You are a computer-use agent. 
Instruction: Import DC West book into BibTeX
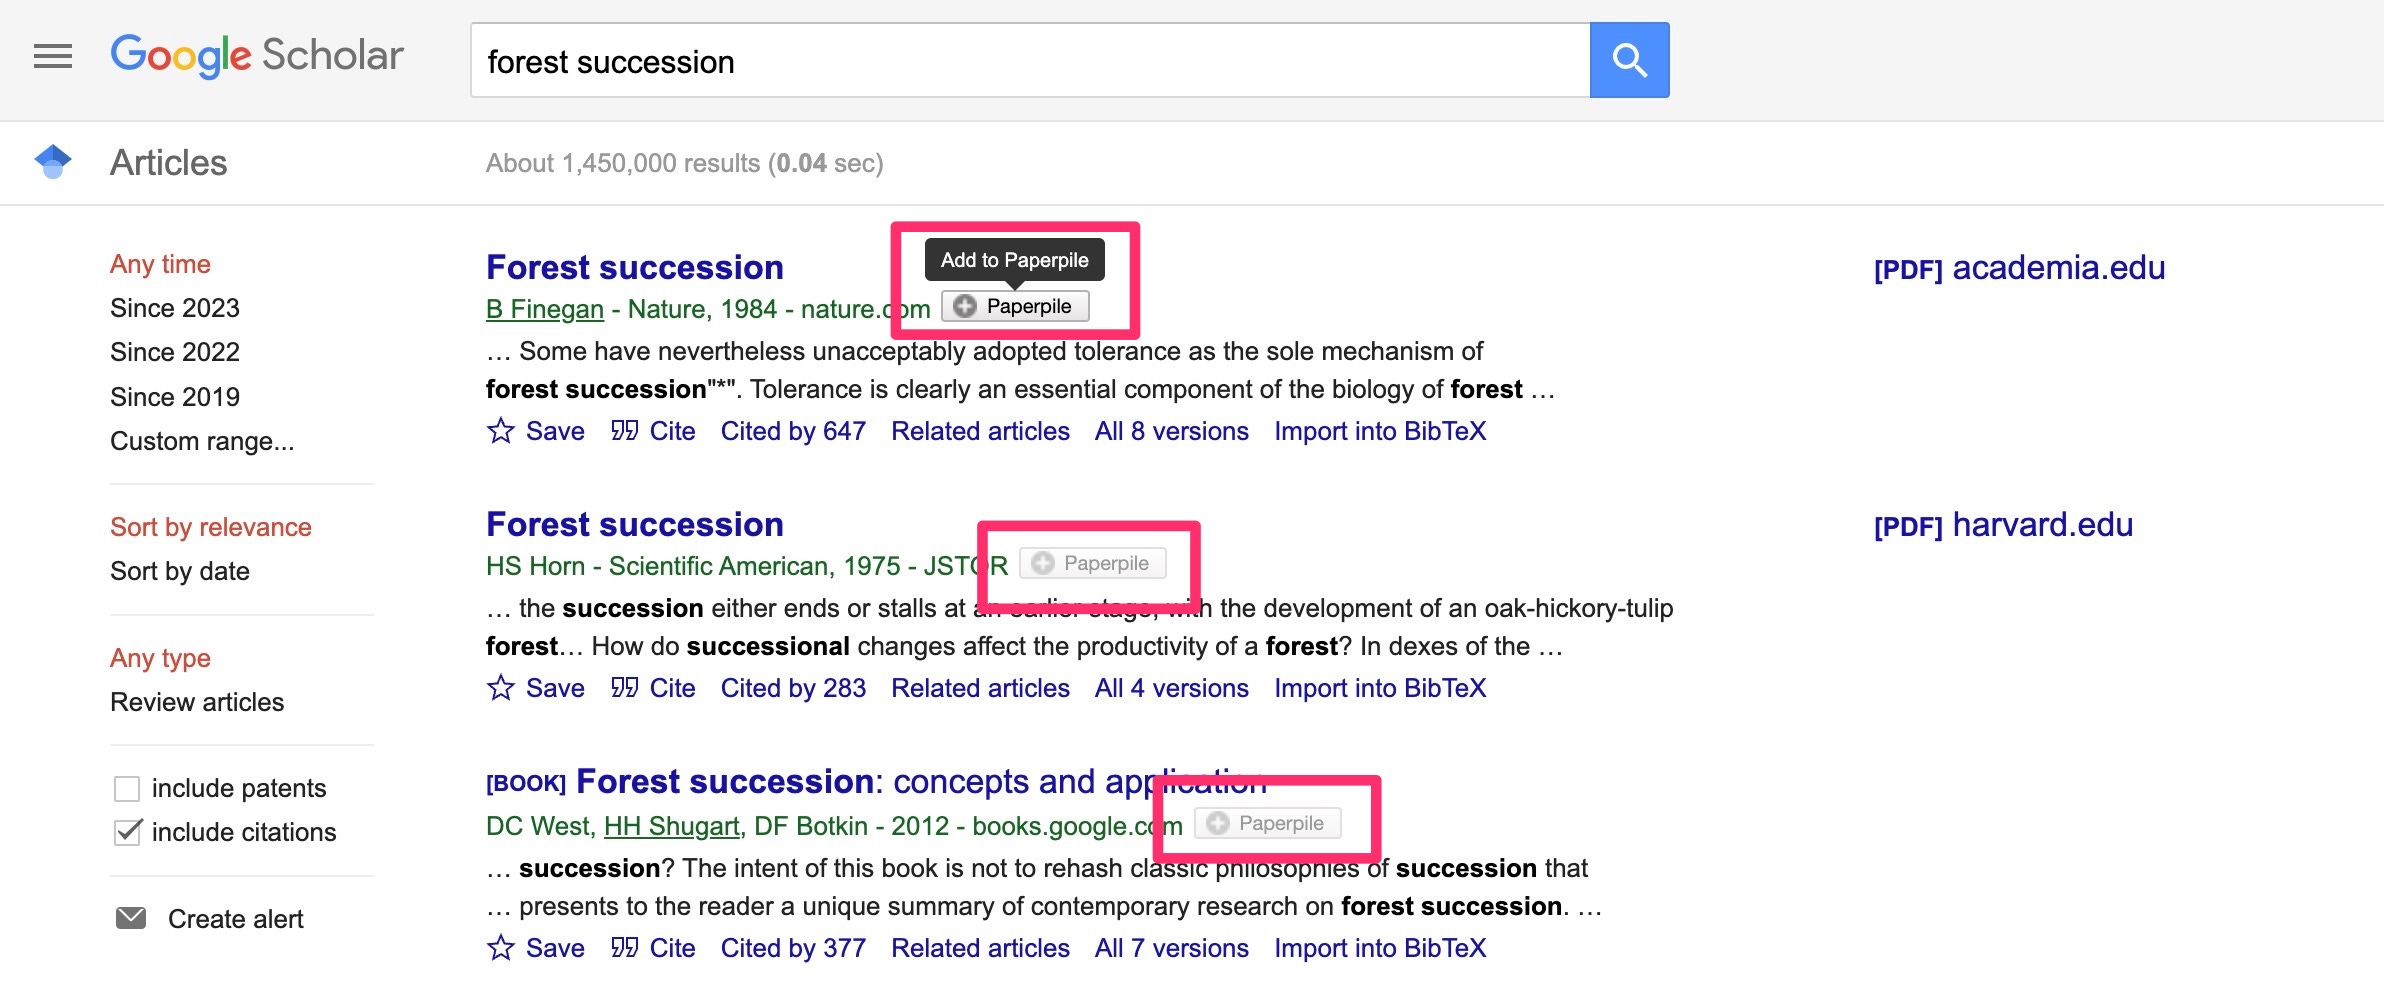[1380, 948]
